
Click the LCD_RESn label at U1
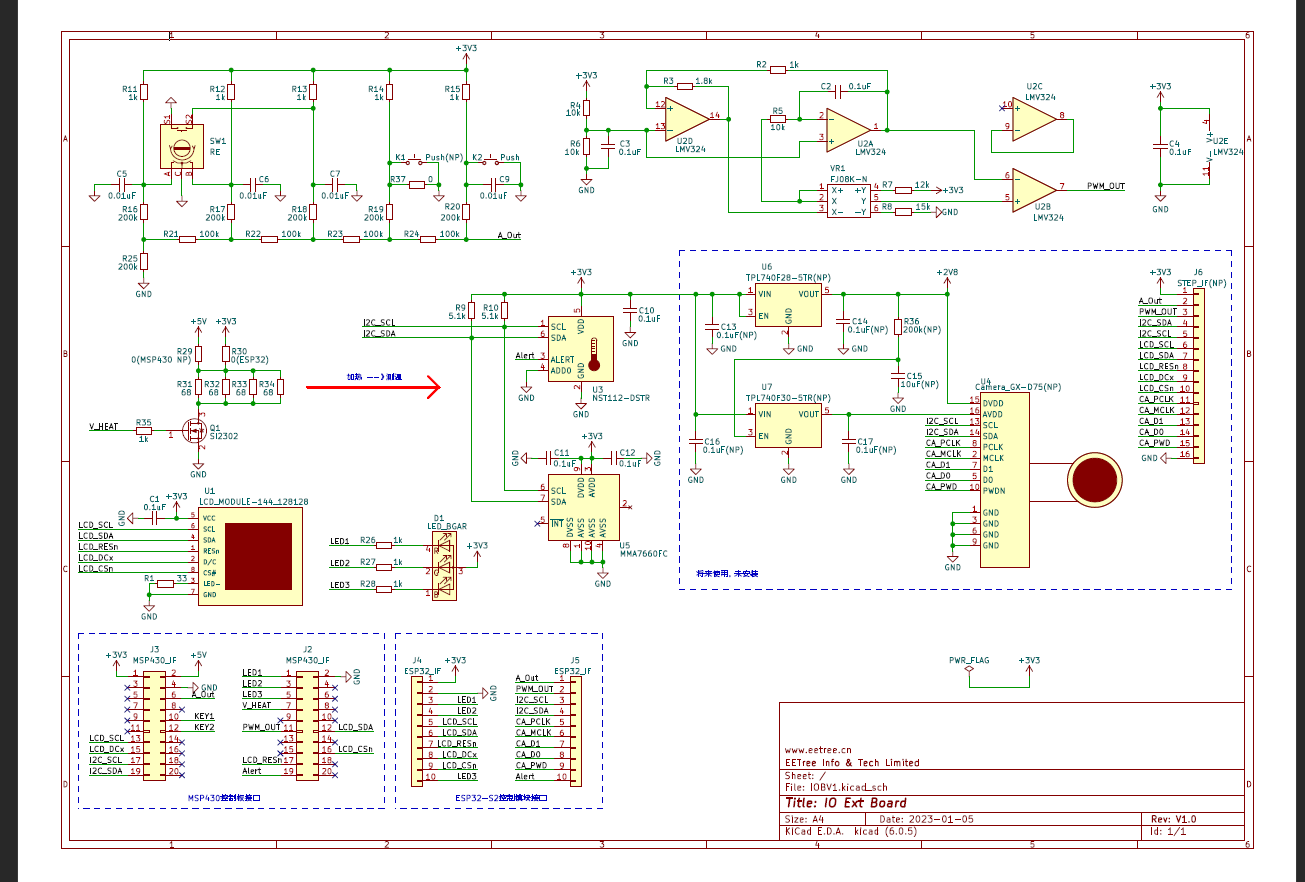coord(98,547)
